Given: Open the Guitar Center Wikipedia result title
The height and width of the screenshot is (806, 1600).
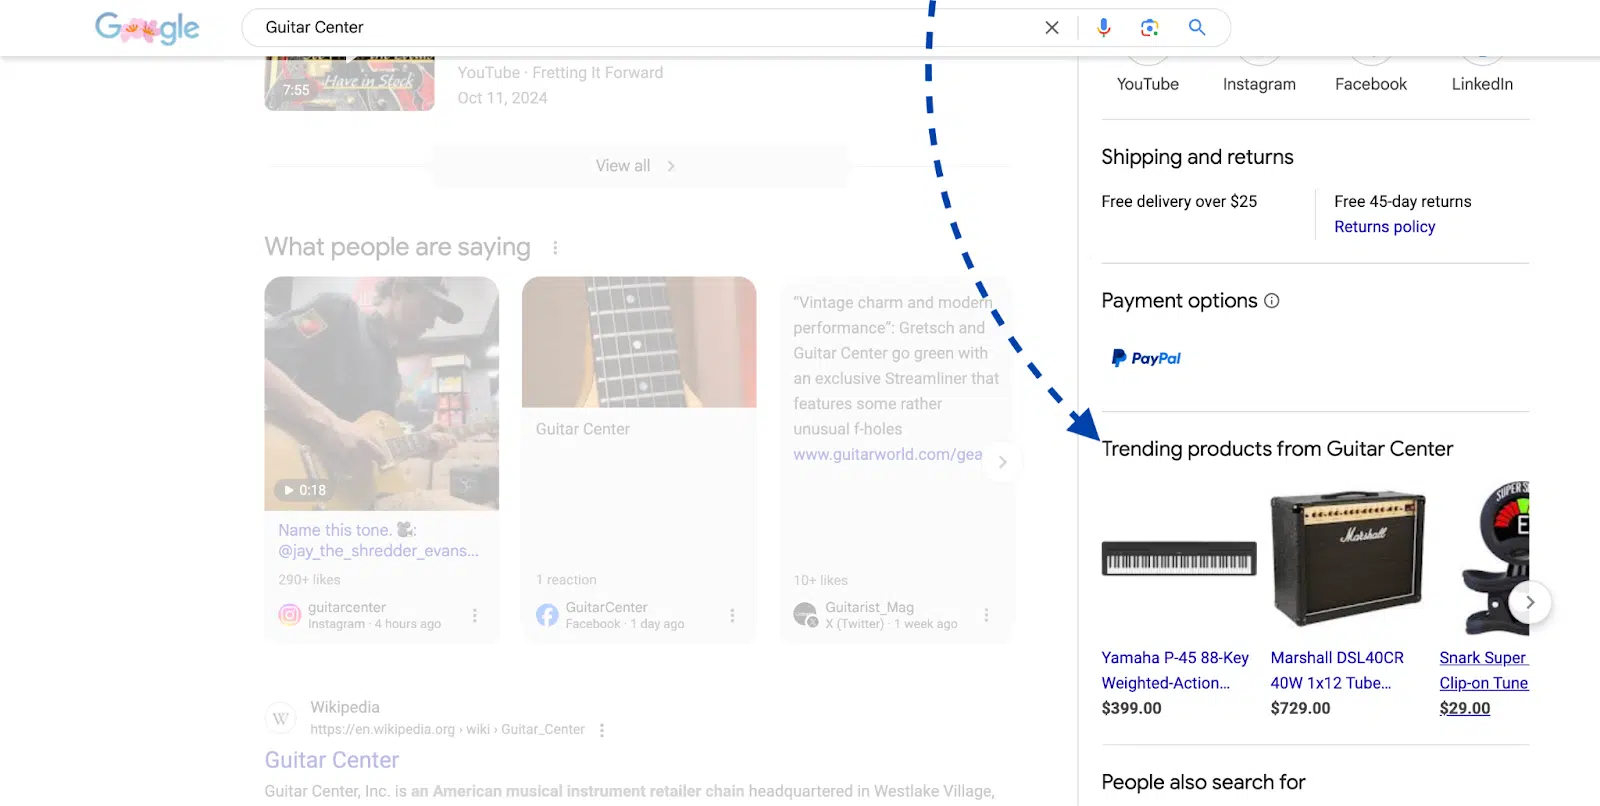Looking at the screenshot, I should pyautogui.click(x=332, y=760).
